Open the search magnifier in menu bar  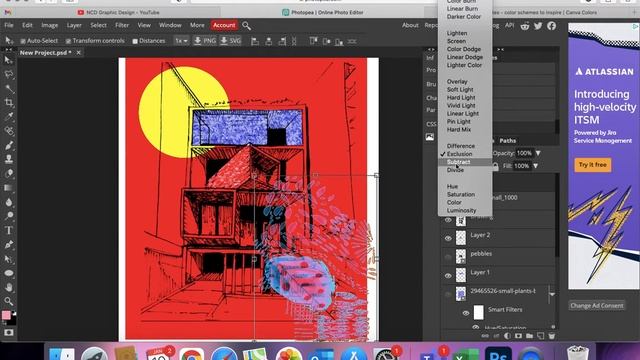tap(246, 26)
